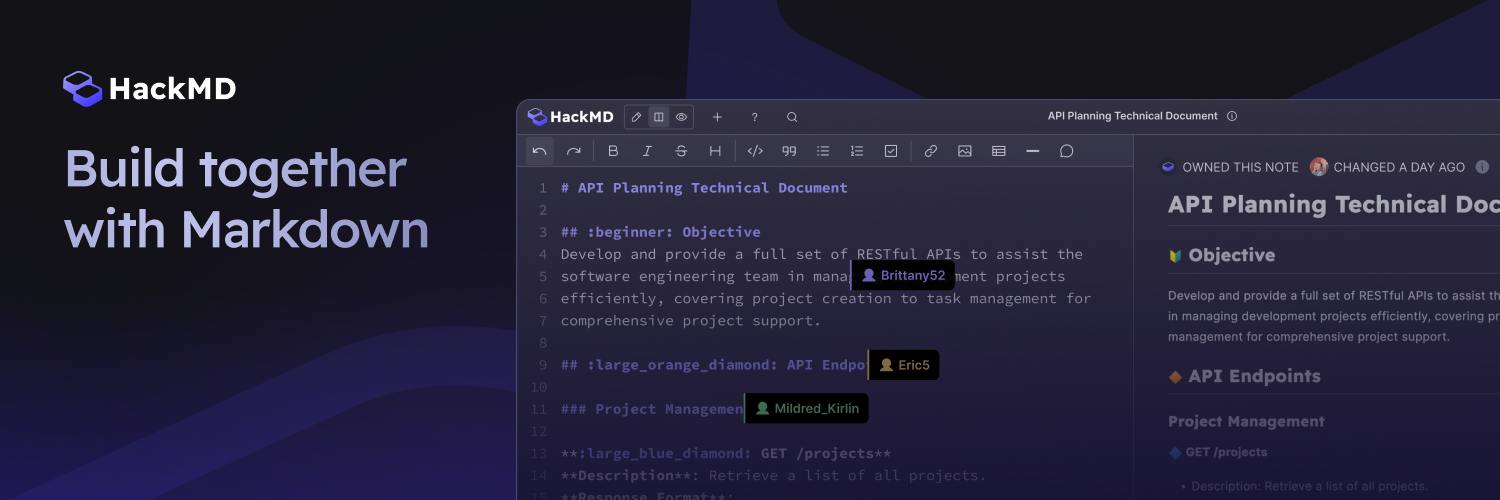Image resolution: width=1500 pixels, height=500 pixels.
Task: Click the Brittany52 collaborator cursor label
Action: click(x=903, y=275)
